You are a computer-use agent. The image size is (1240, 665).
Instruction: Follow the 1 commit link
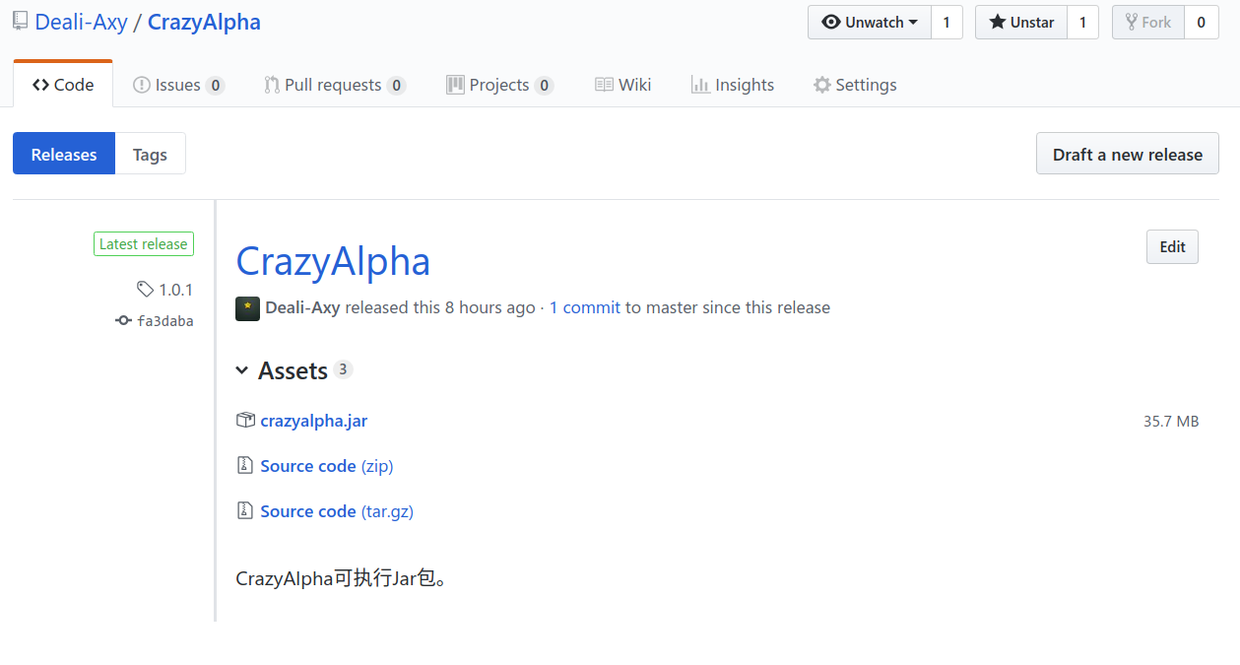(584, 307)
